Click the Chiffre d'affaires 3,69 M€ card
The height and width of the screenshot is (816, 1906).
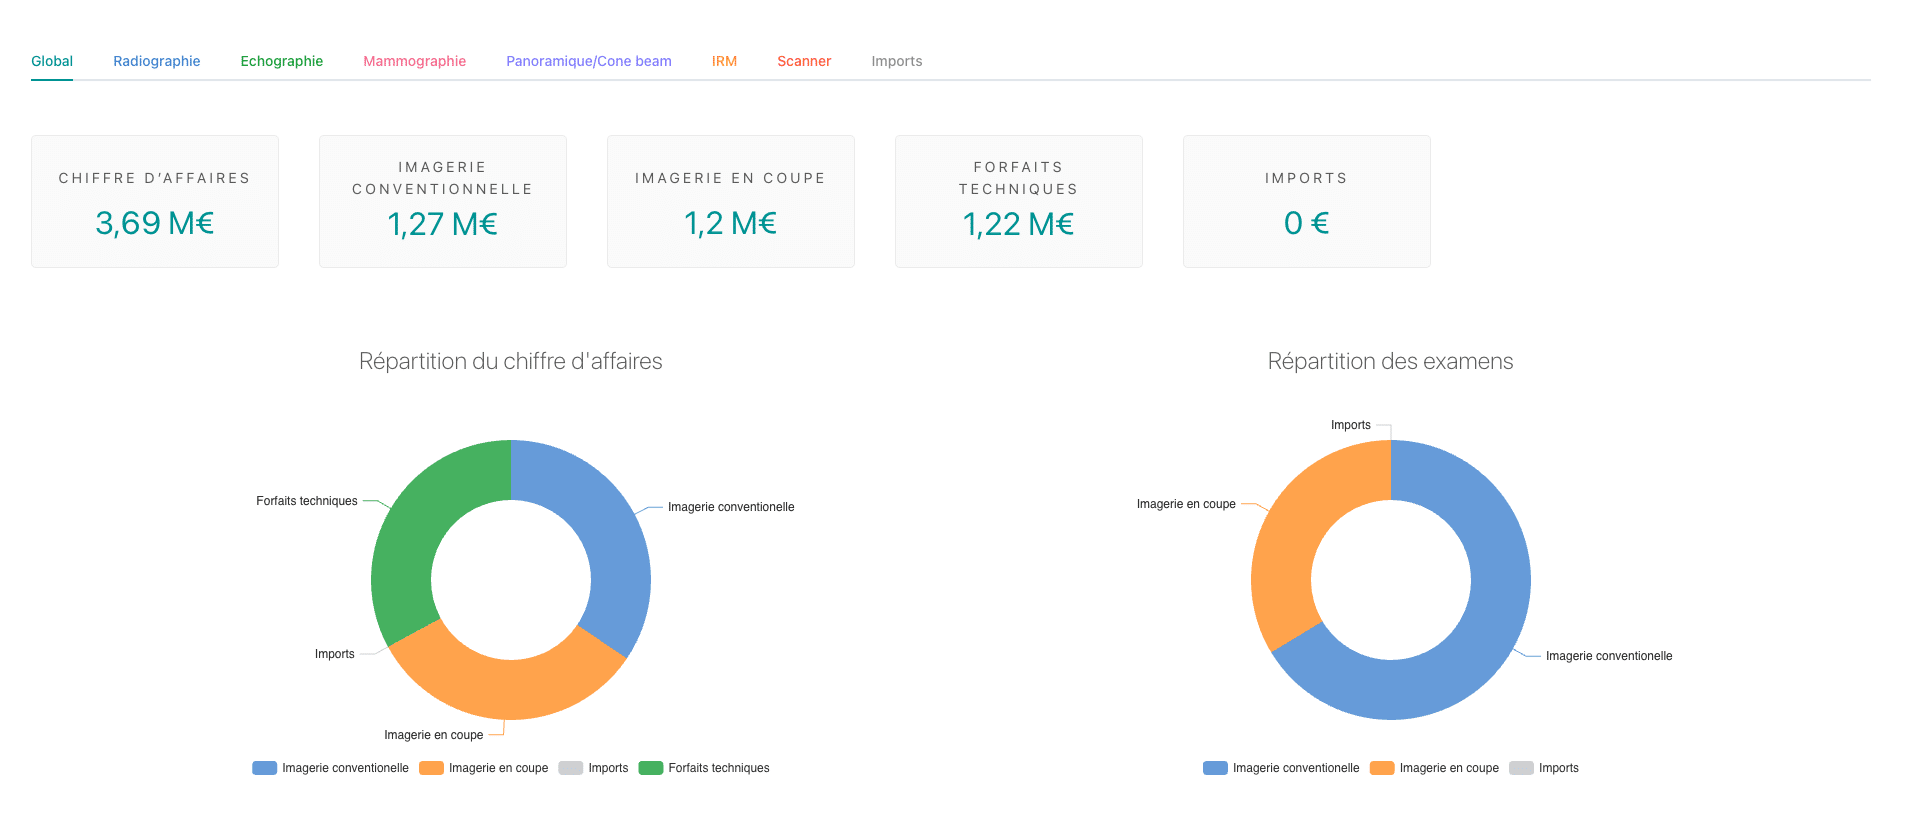(x=155, y=201)
